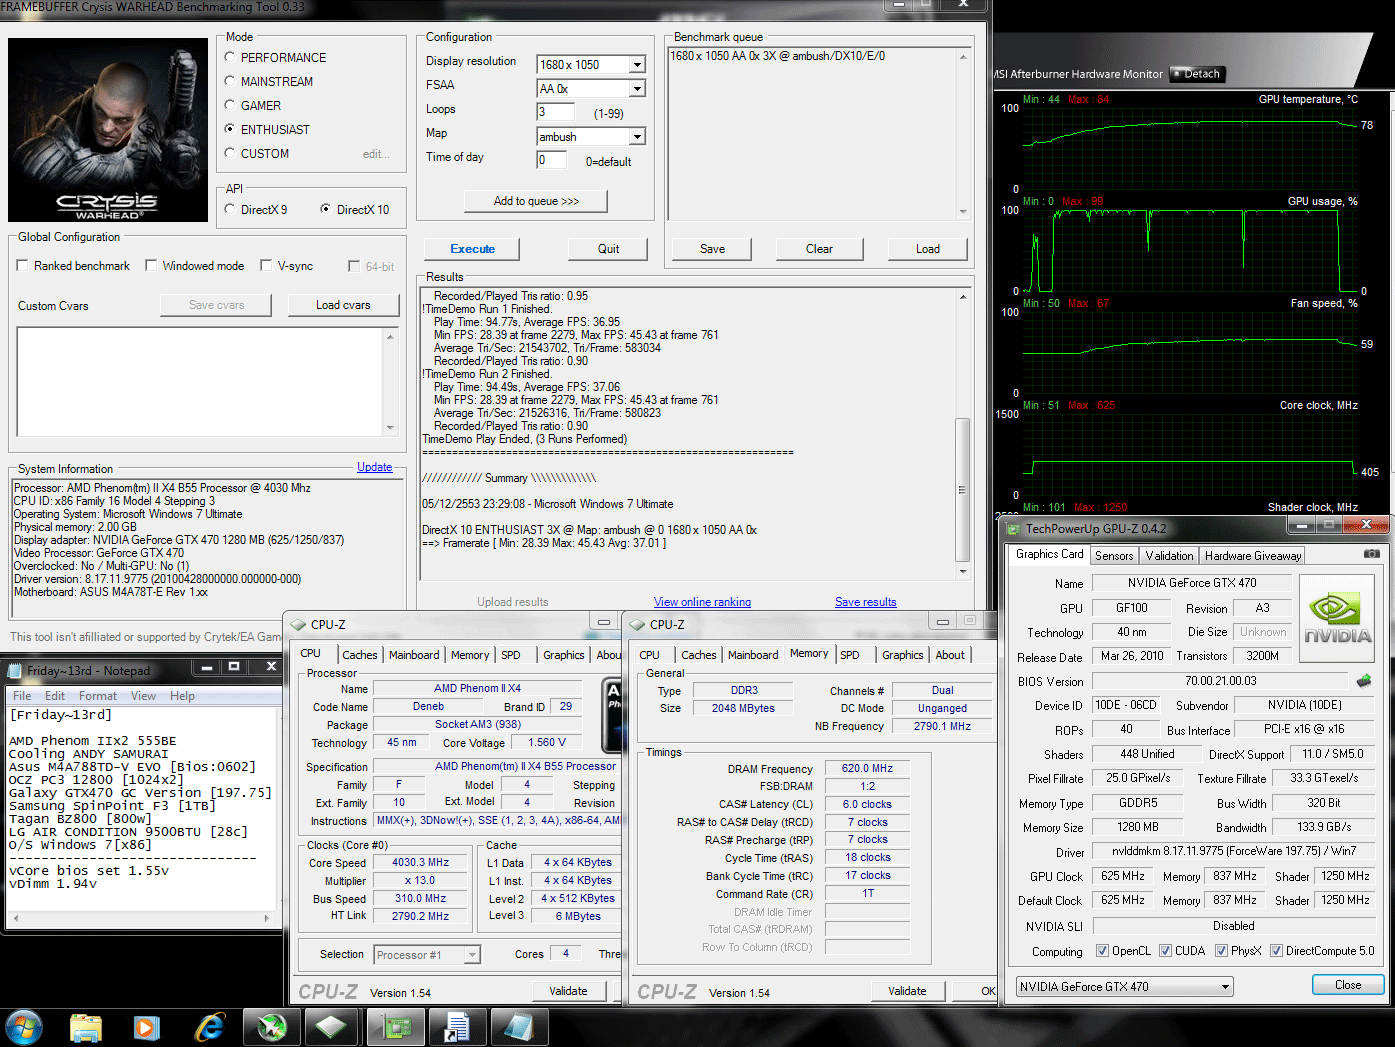Click the GPU-Z graphics card taskbar icon

(397, 1026)
